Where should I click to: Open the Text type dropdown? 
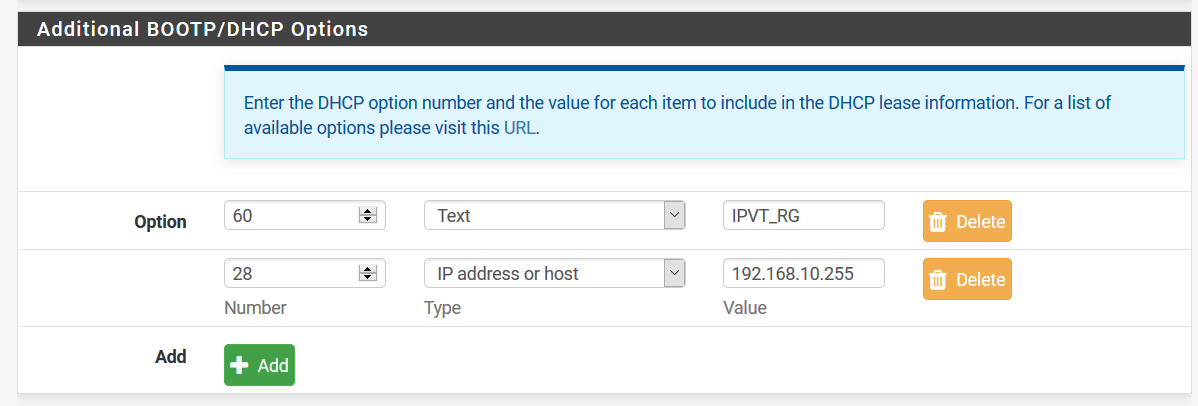[545, 215]
